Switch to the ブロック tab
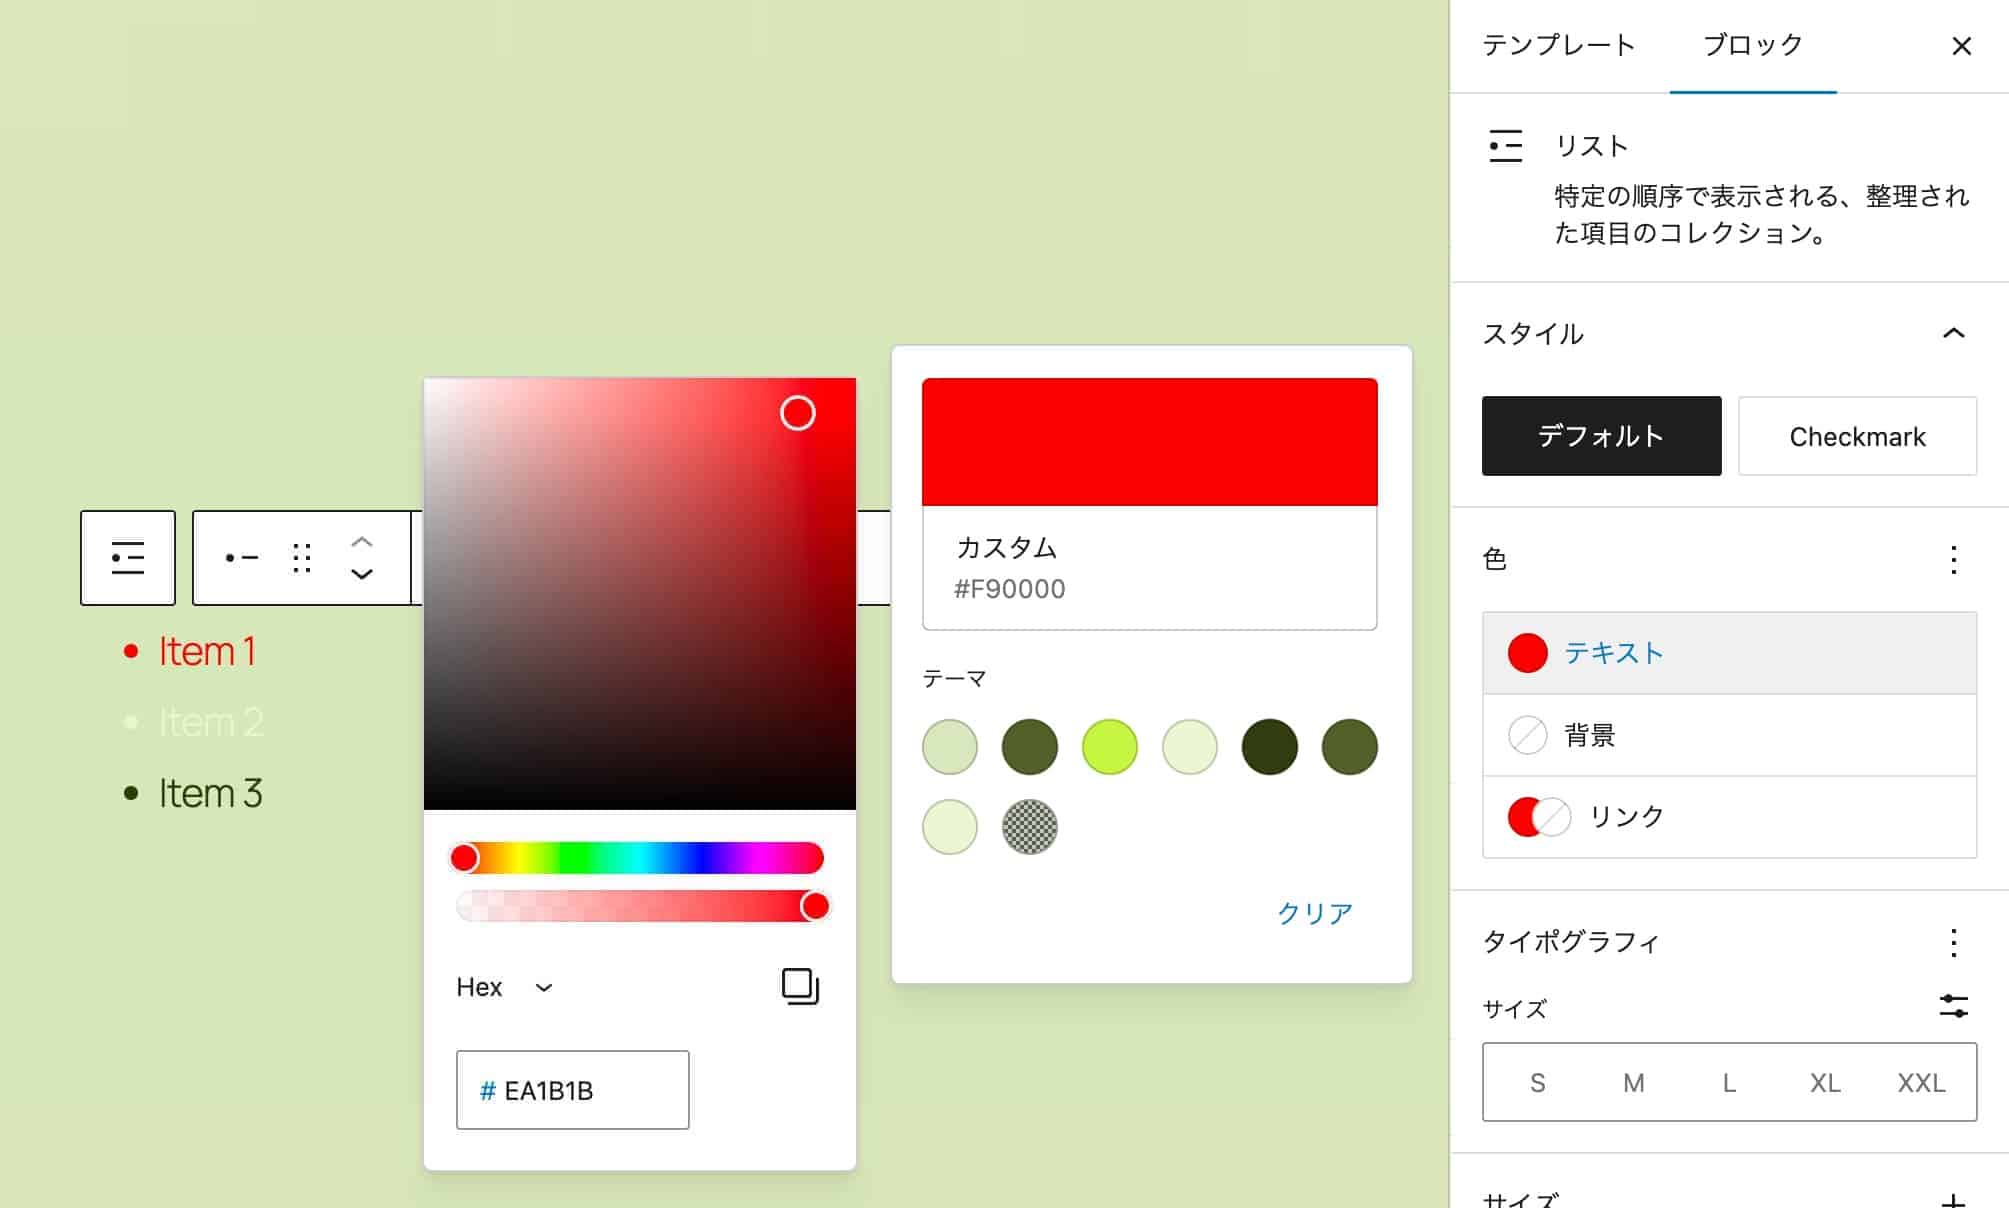 tap(1753, 45)
